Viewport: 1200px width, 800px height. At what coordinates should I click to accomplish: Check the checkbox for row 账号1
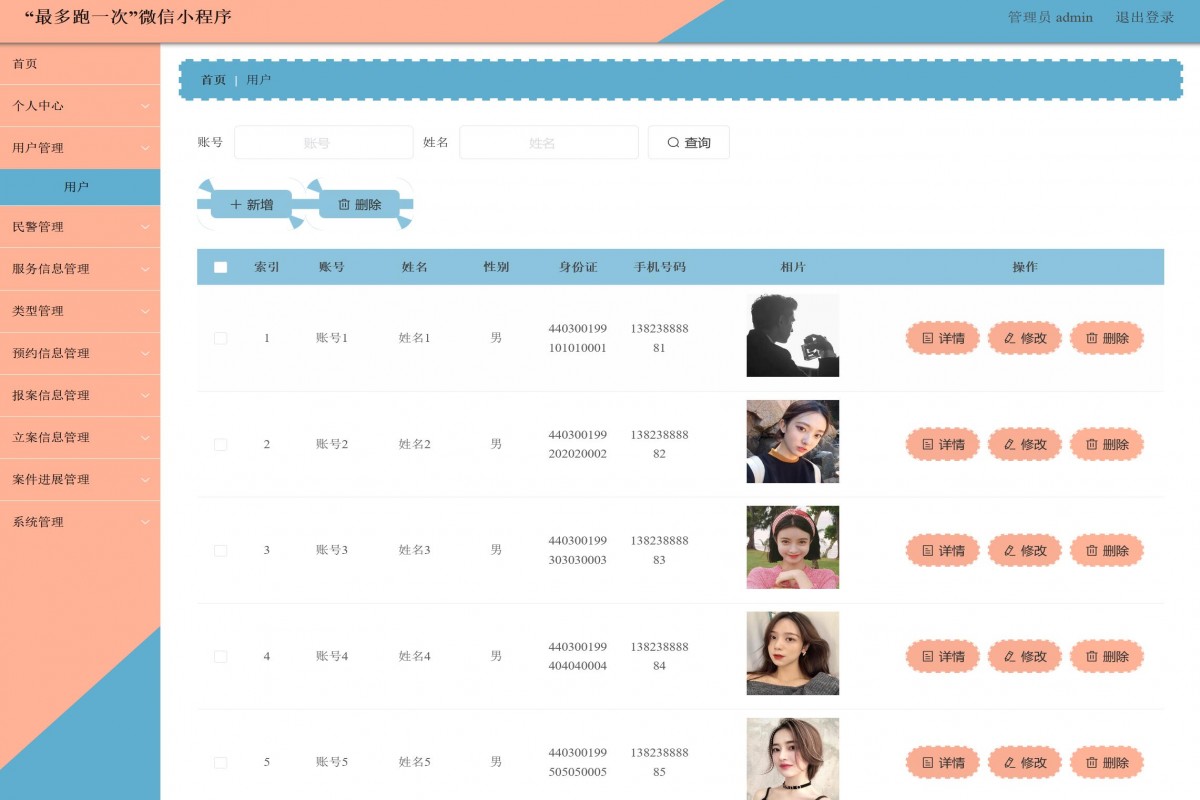click(221, 339)
